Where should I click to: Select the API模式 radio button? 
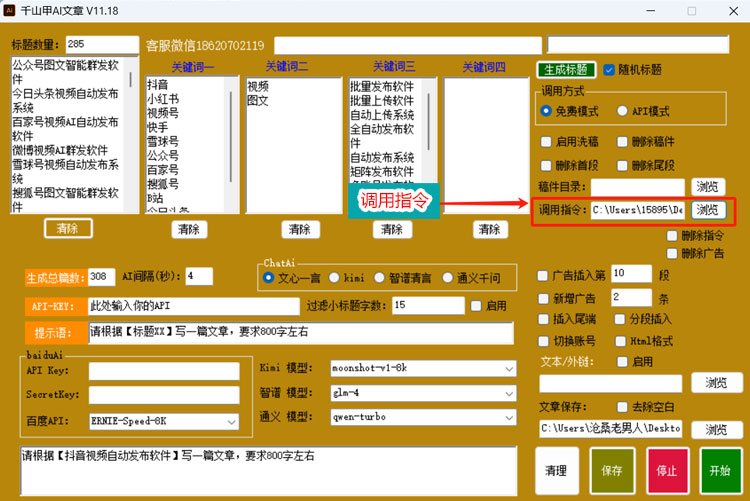point(622,111)
